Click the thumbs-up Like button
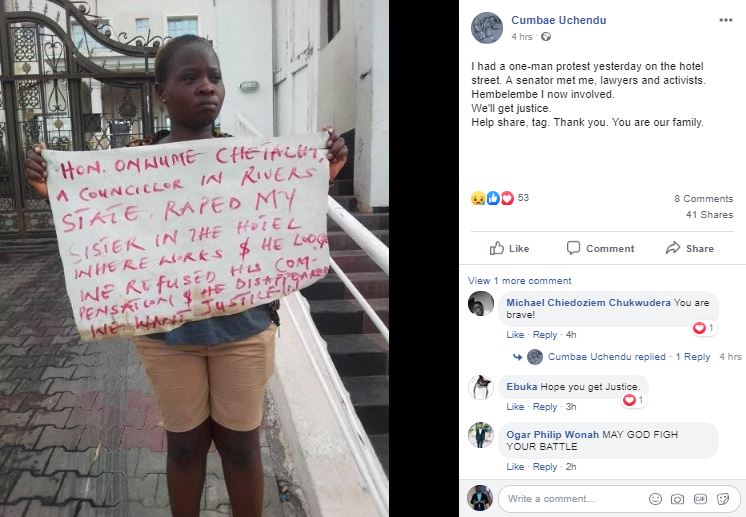 tap(510, 248)
